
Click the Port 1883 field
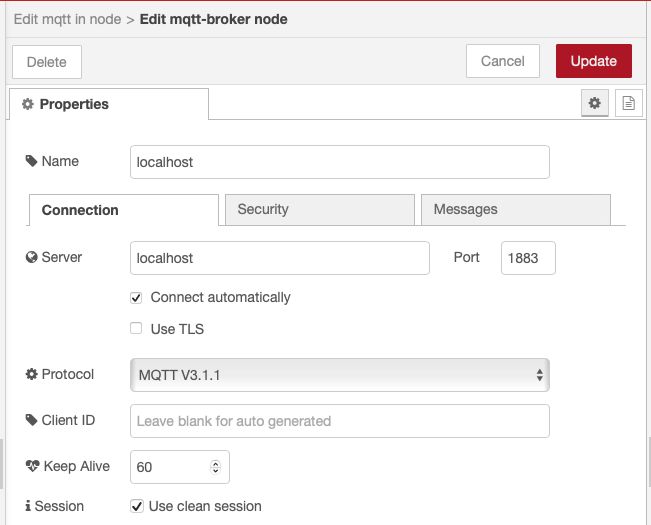(x=528, y=258)
